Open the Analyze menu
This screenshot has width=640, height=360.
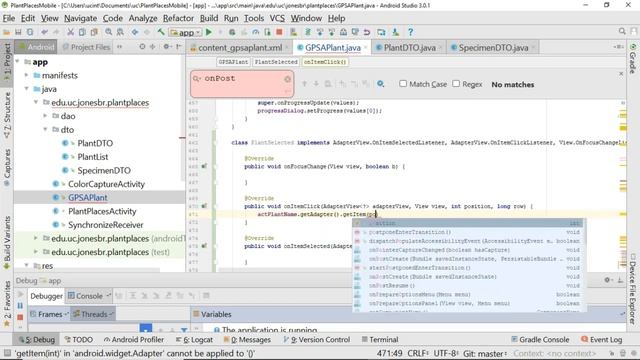pos(143,18)
